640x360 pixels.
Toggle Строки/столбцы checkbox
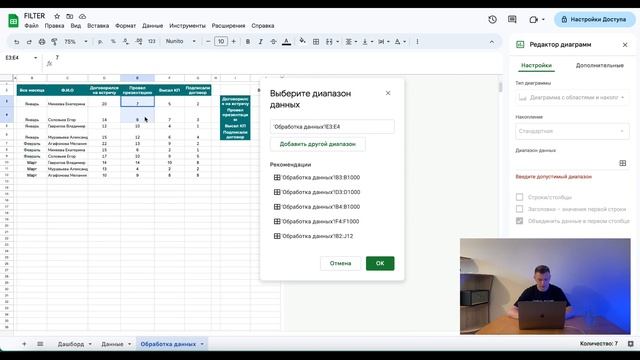(x=519, y=197)
